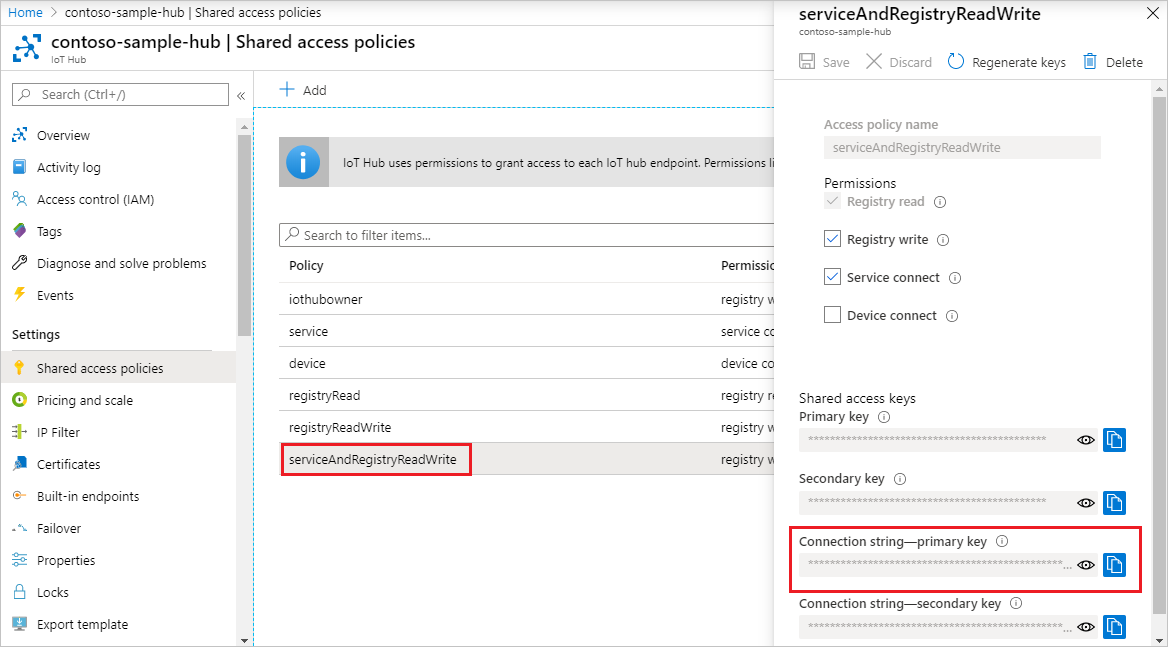
Task: Copy connection string secondary key
Action: [x=1114, y=627]
